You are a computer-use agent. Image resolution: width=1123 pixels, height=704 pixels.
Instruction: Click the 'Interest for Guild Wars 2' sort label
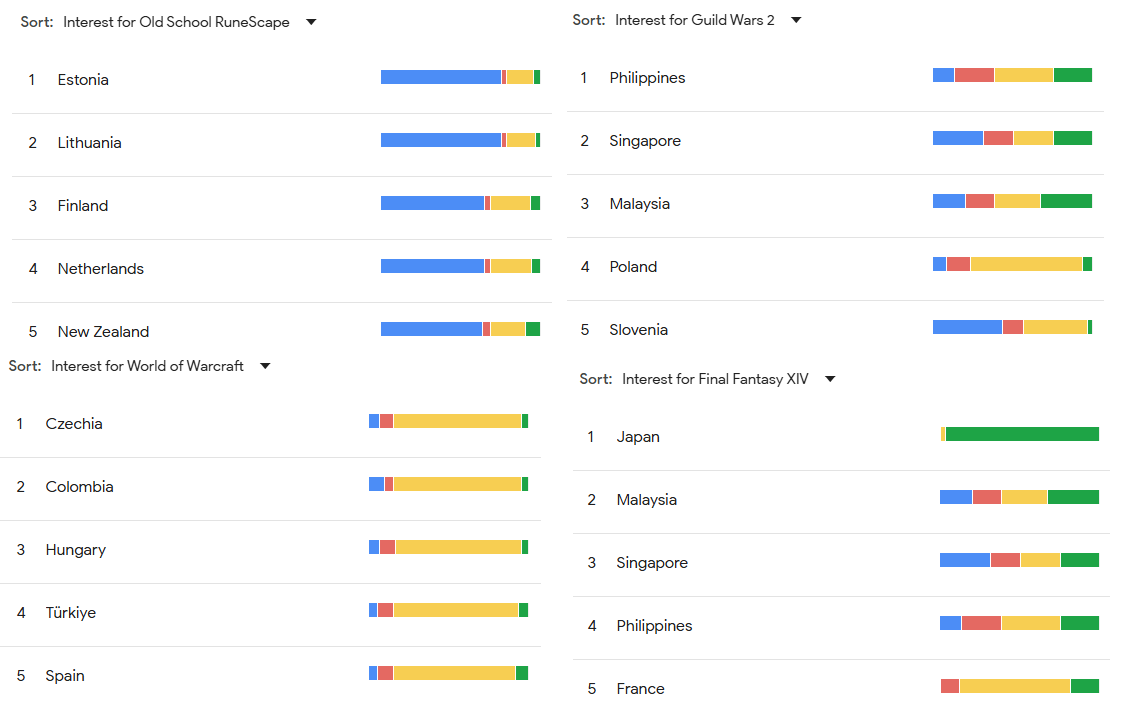[695, 20]
